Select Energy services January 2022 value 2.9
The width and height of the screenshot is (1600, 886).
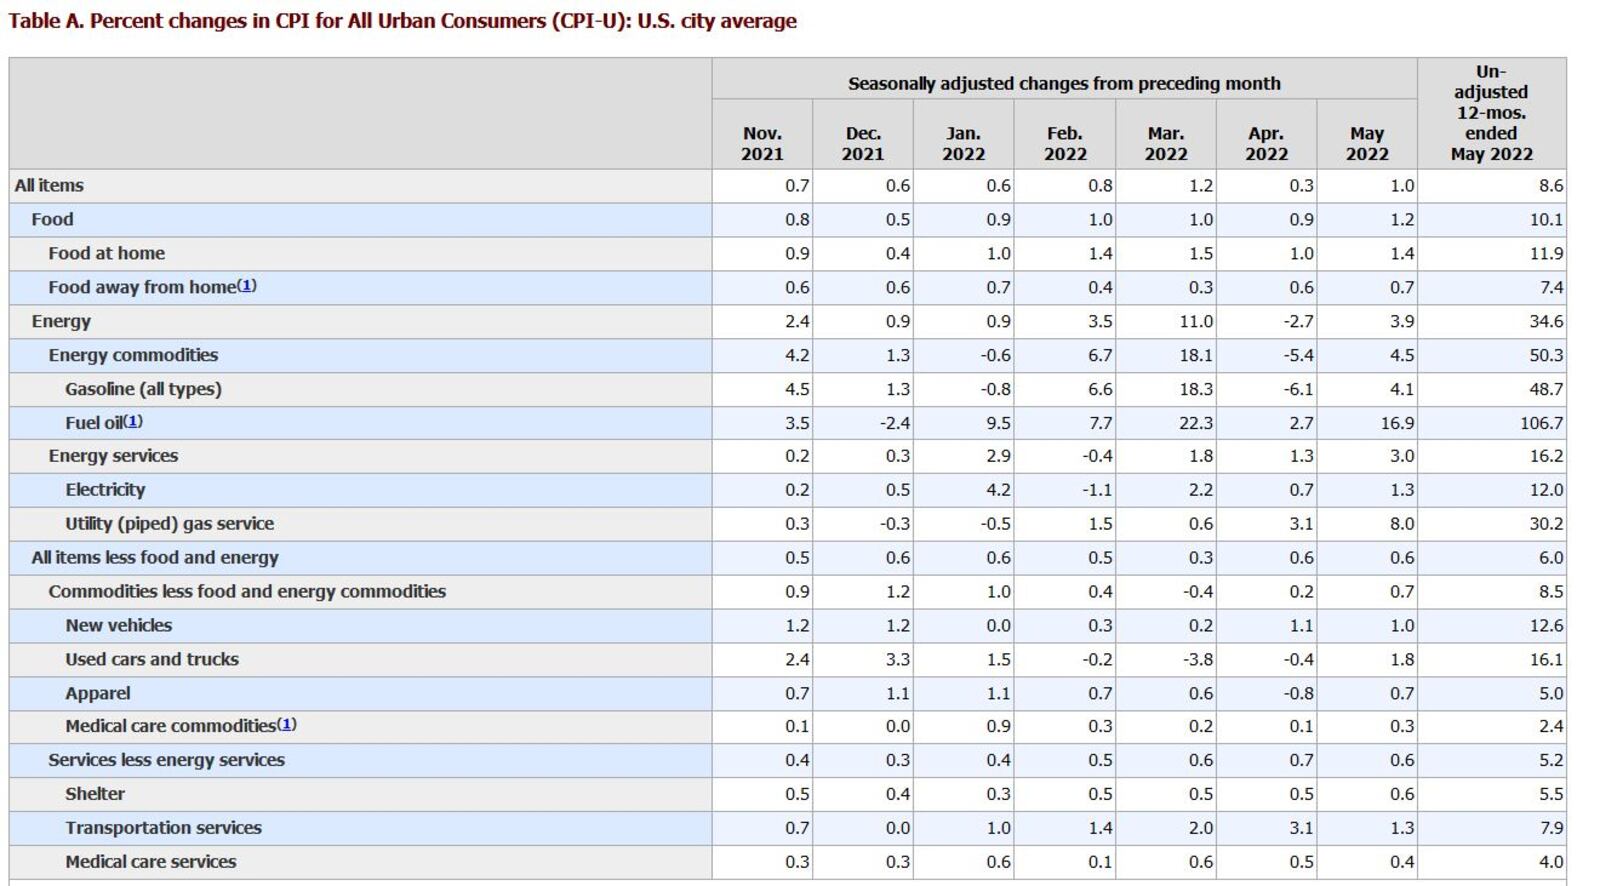[x=998, y=456]
